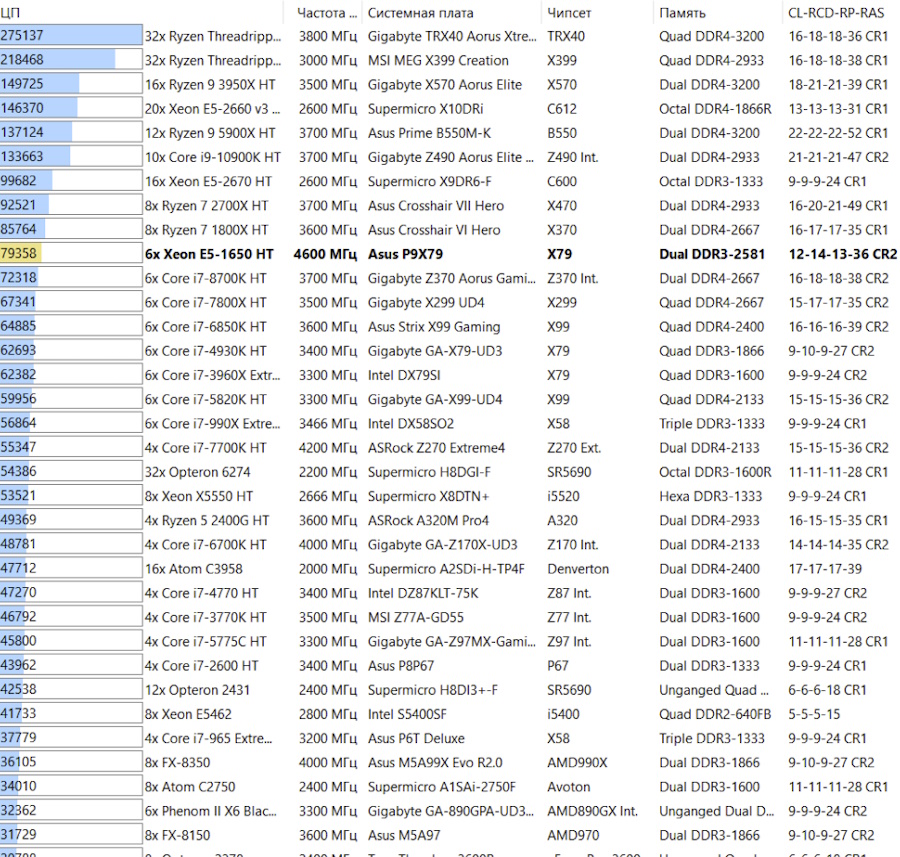Click ASRock Z270 Extreme4 cell

[x=436, y=448]
